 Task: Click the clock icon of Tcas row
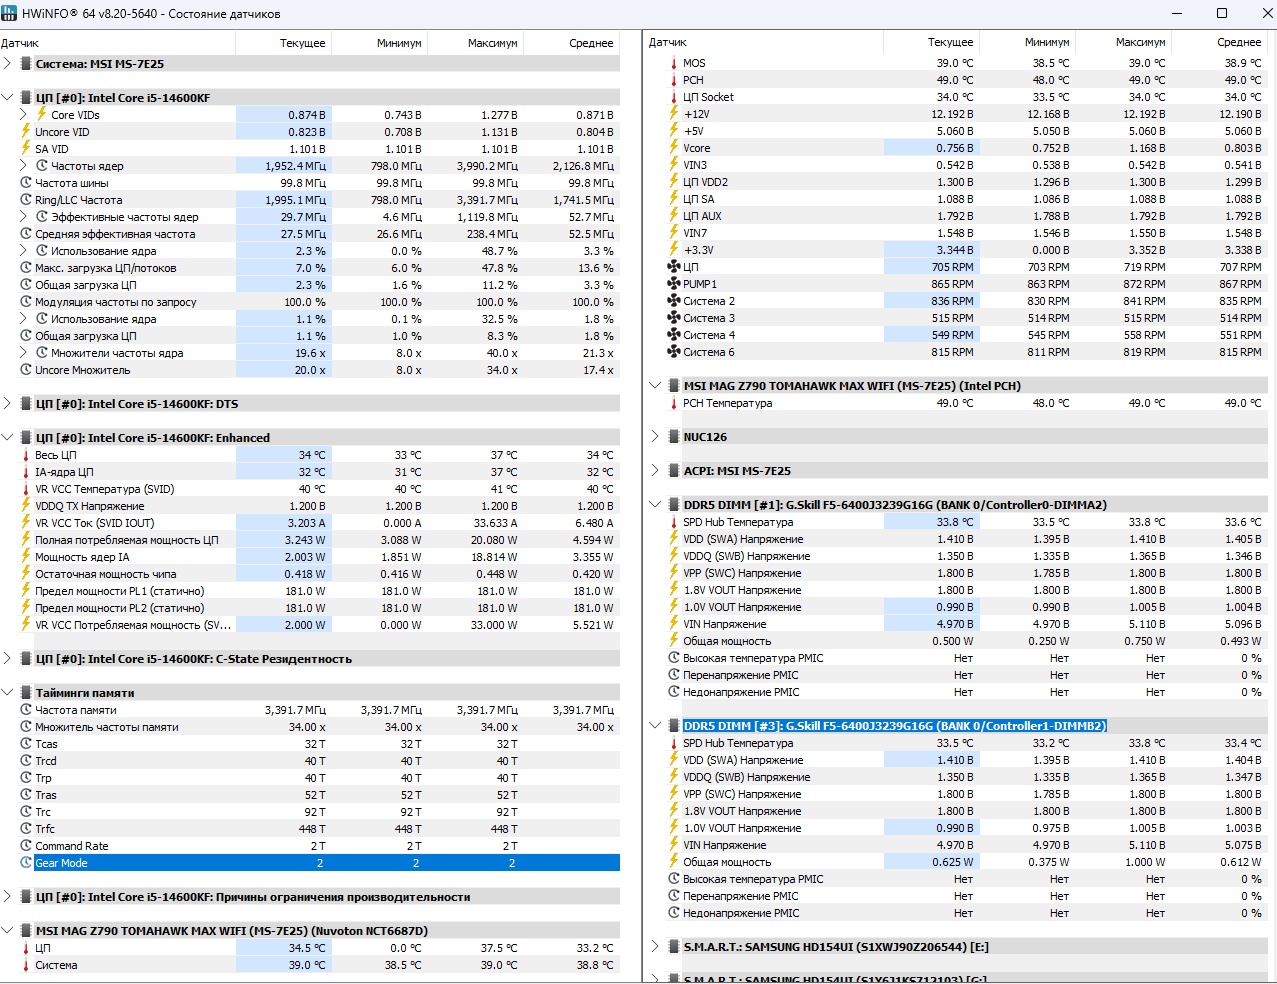pyautogui.click(x=26, y=744)
